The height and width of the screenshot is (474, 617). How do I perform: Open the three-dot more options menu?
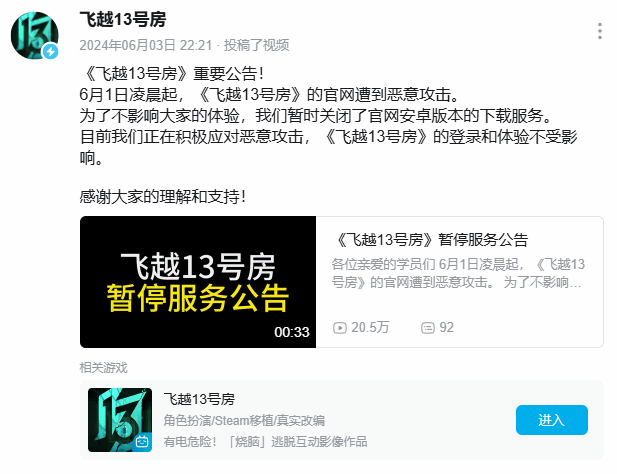click(599, 31)
